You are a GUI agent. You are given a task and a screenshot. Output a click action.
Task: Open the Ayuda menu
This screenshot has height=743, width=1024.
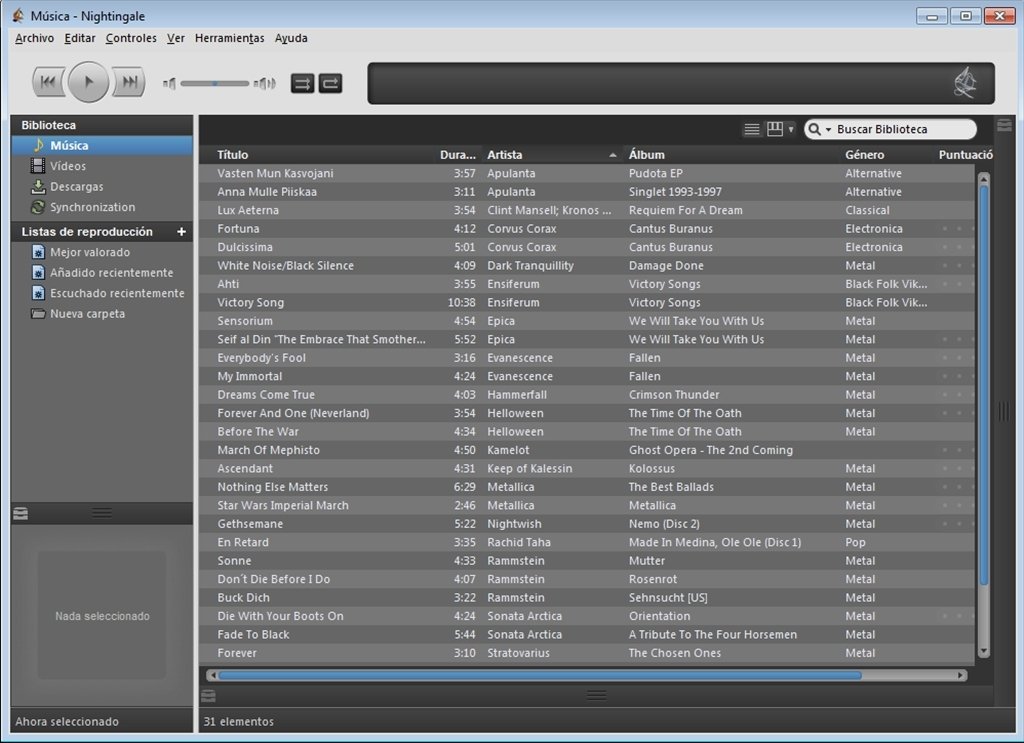291,38
